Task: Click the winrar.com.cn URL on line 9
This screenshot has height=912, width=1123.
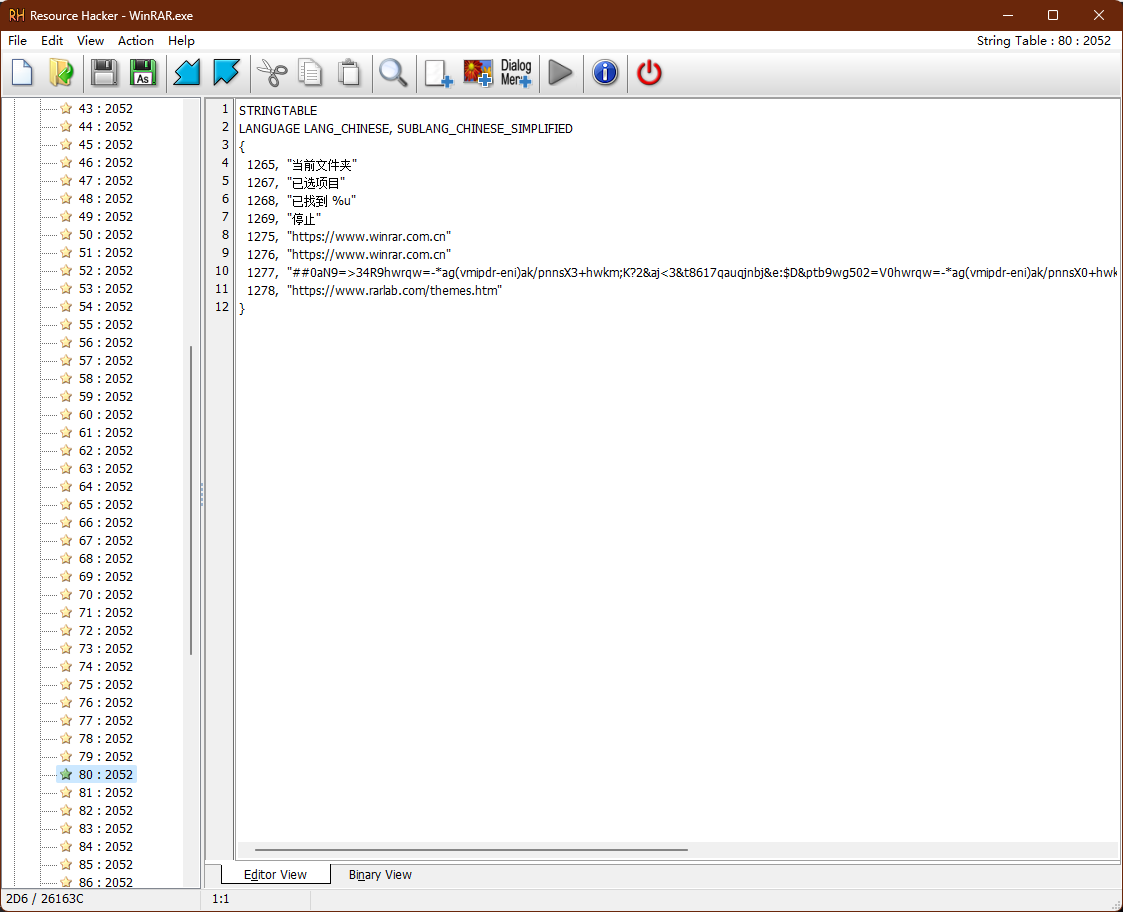Action: tap(369, 254)
